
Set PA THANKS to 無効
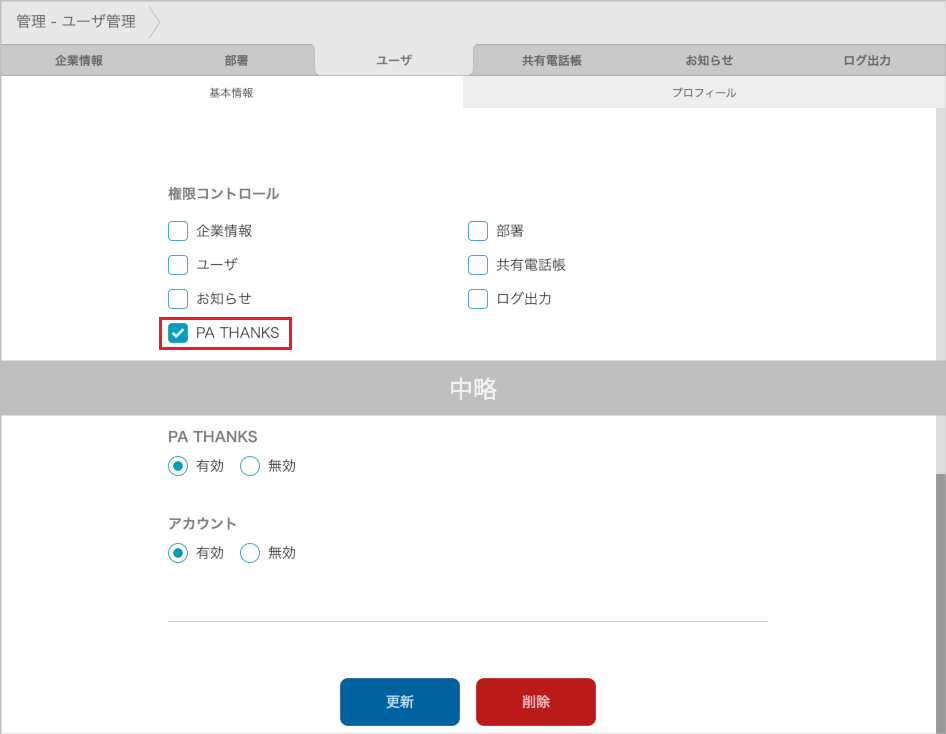[x=250, y=466]
